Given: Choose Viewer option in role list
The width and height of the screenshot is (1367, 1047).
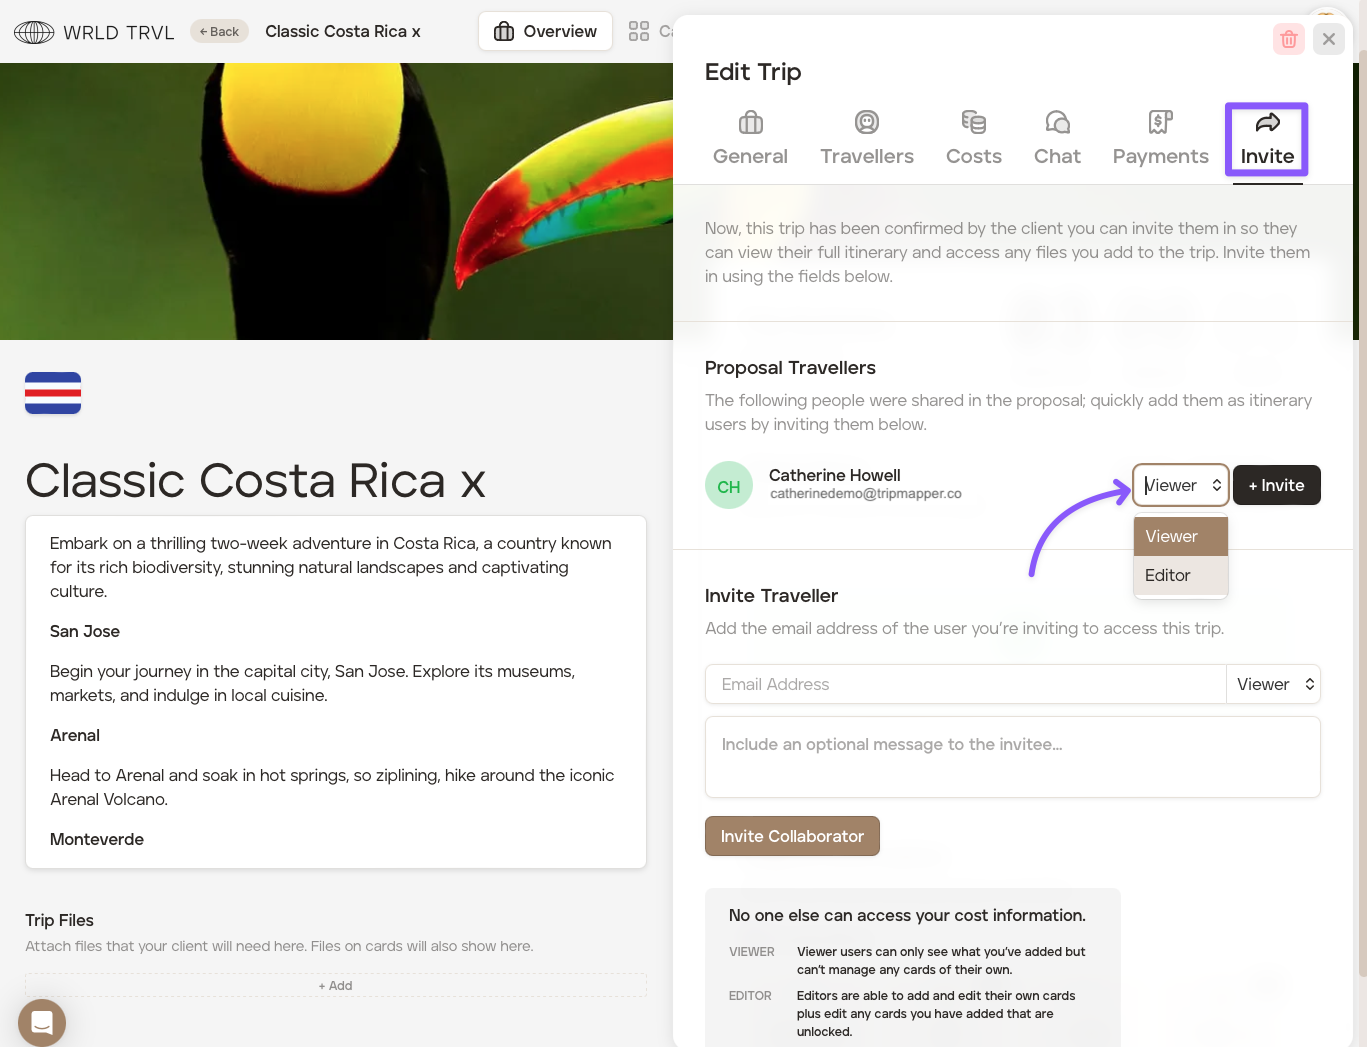Looking at the screenshot, I should tap(1180, 536).
